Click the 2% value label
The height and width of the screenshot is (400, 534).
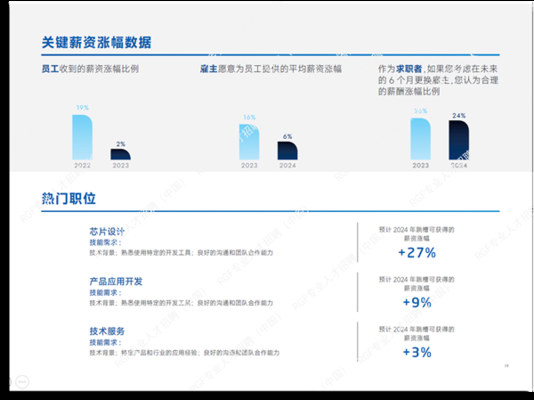121,144
